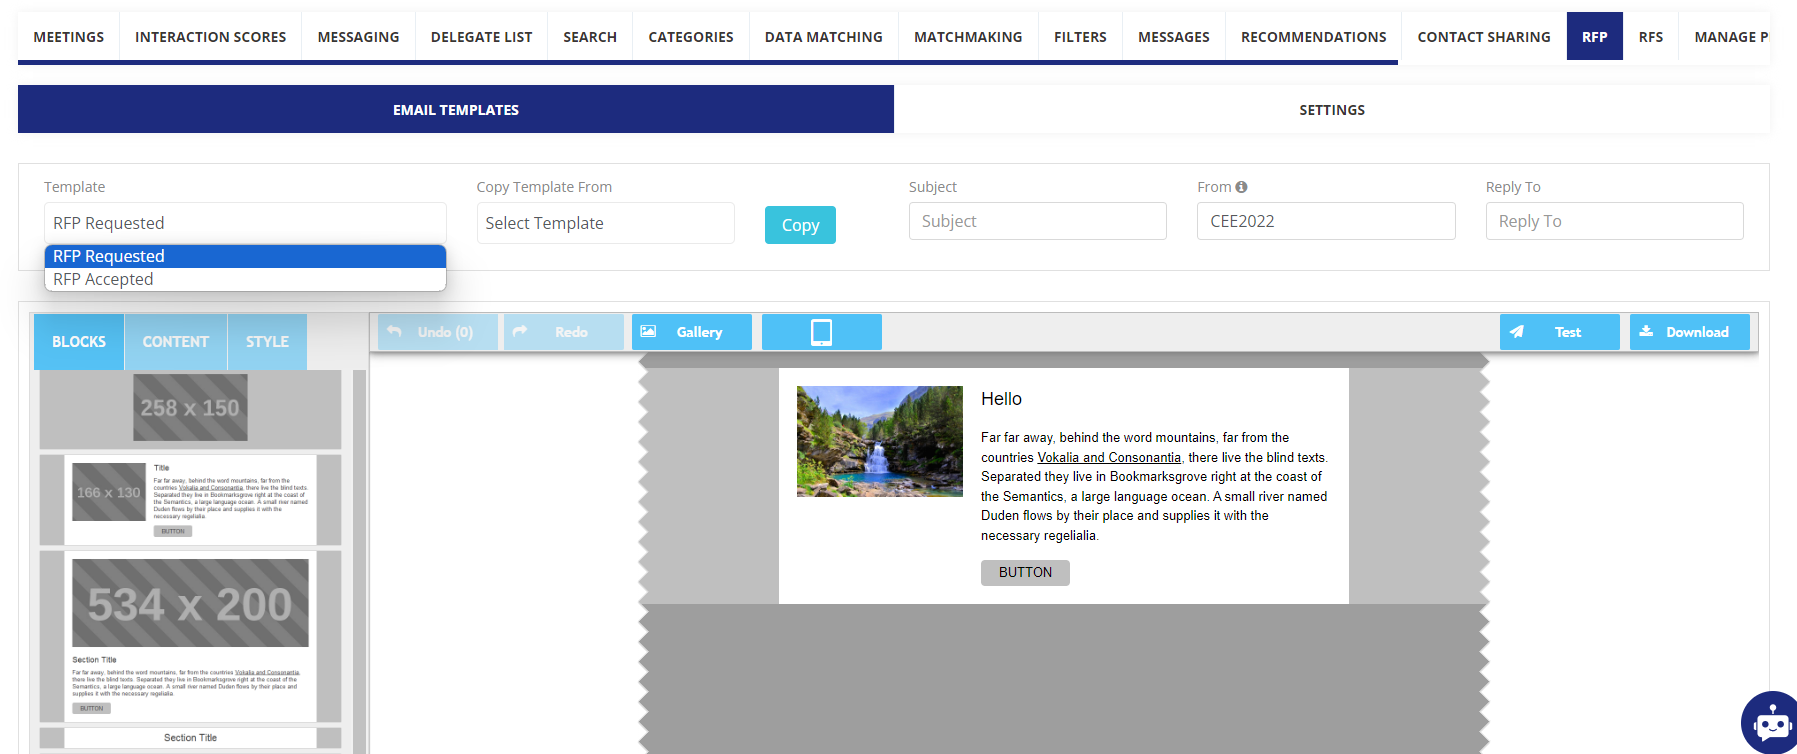Screen dimensions: 1797x754
Task: Click the BUTTON in email preview
Action: click(x=1025, y=572)
